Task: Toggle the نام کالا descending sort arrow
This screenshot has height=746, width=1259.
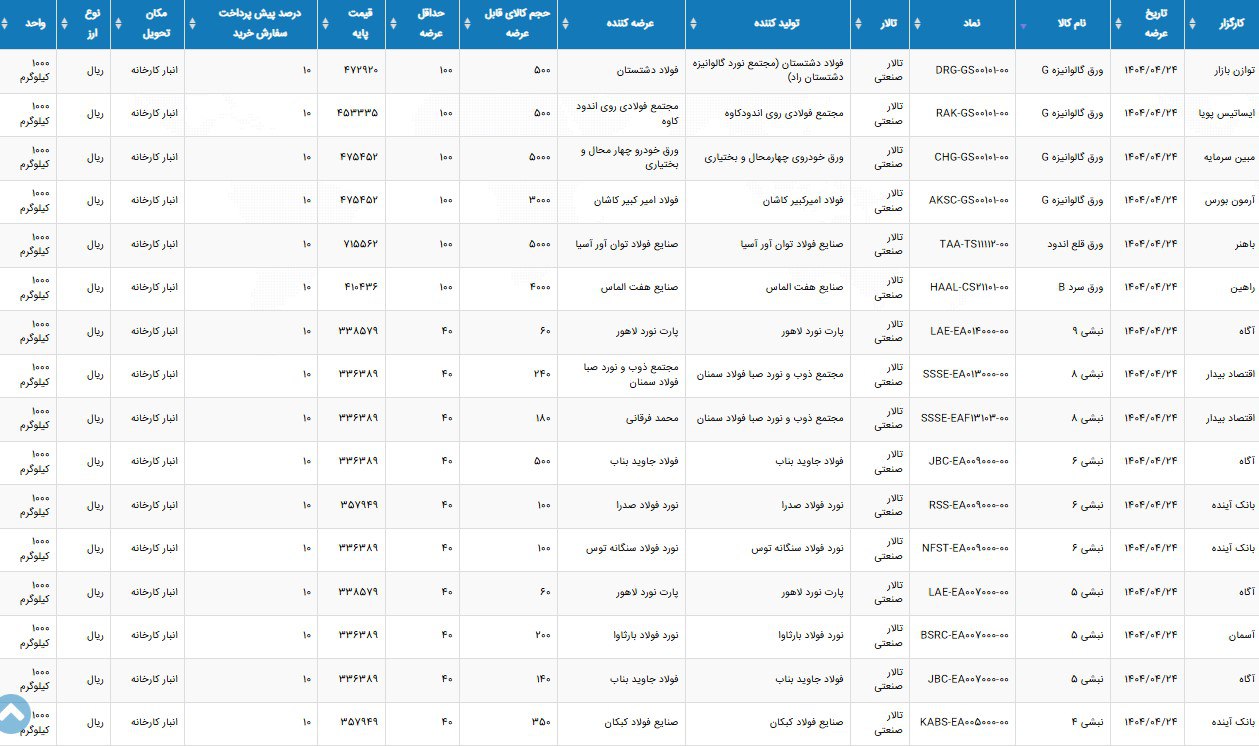Action: click(x=1022, y=26)
